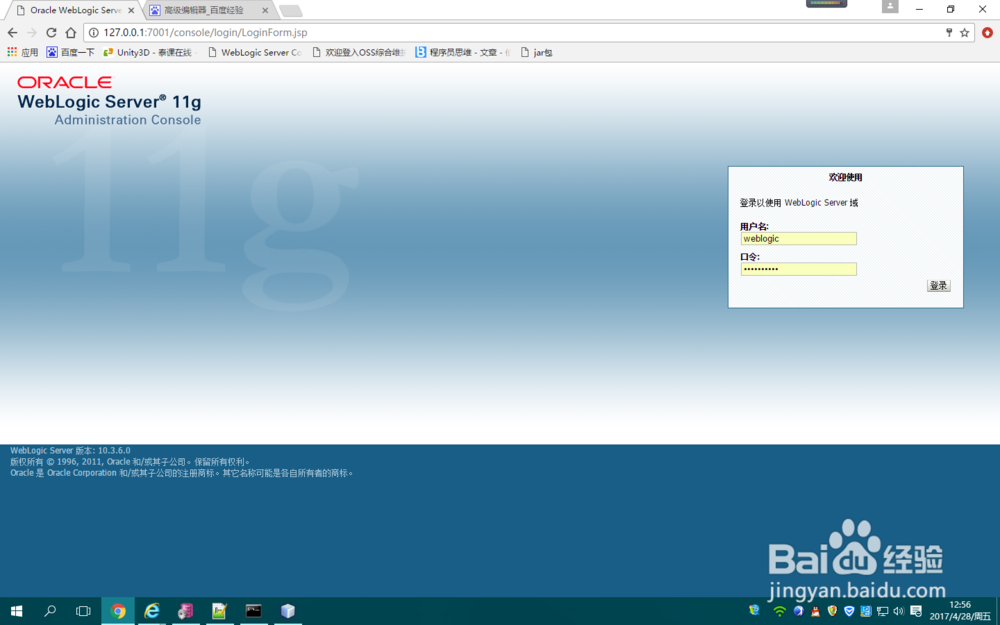Open the blue cube taskbar icon

click(288, 611)
